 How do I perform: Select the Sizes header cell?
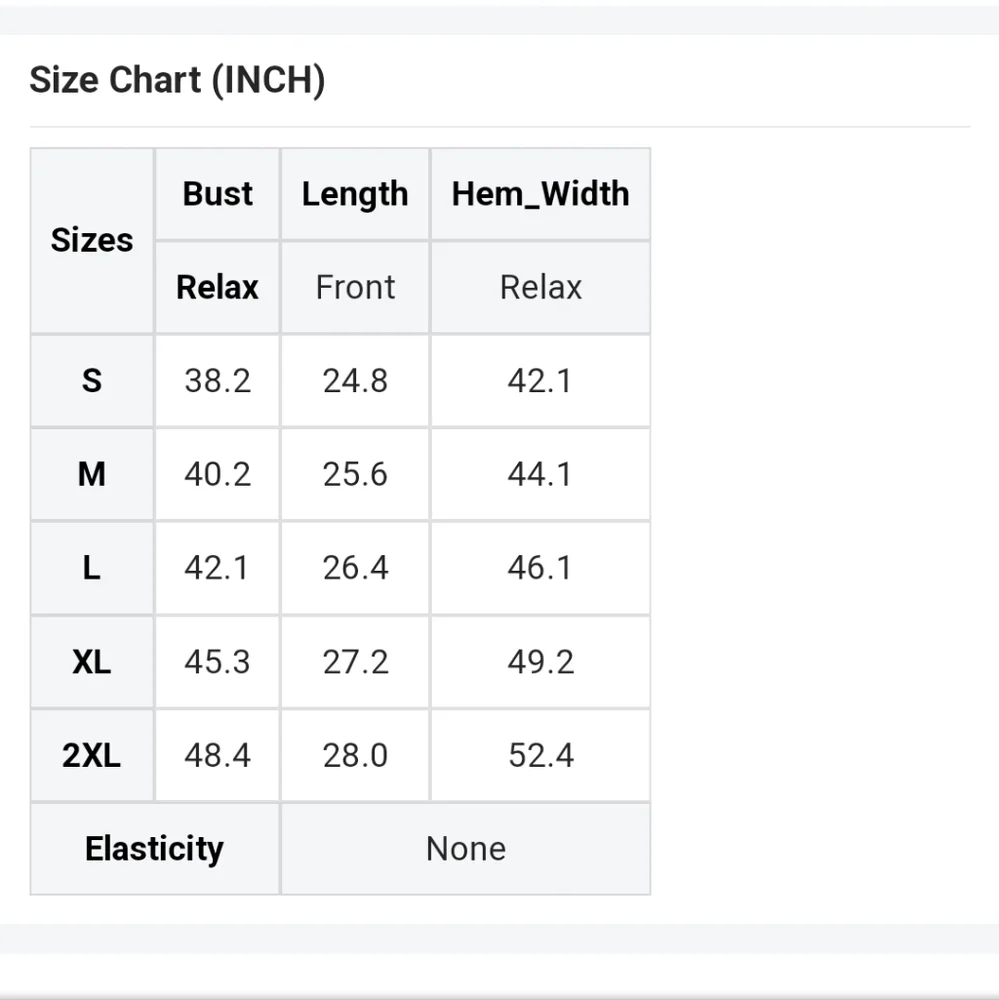coord(92,240)
